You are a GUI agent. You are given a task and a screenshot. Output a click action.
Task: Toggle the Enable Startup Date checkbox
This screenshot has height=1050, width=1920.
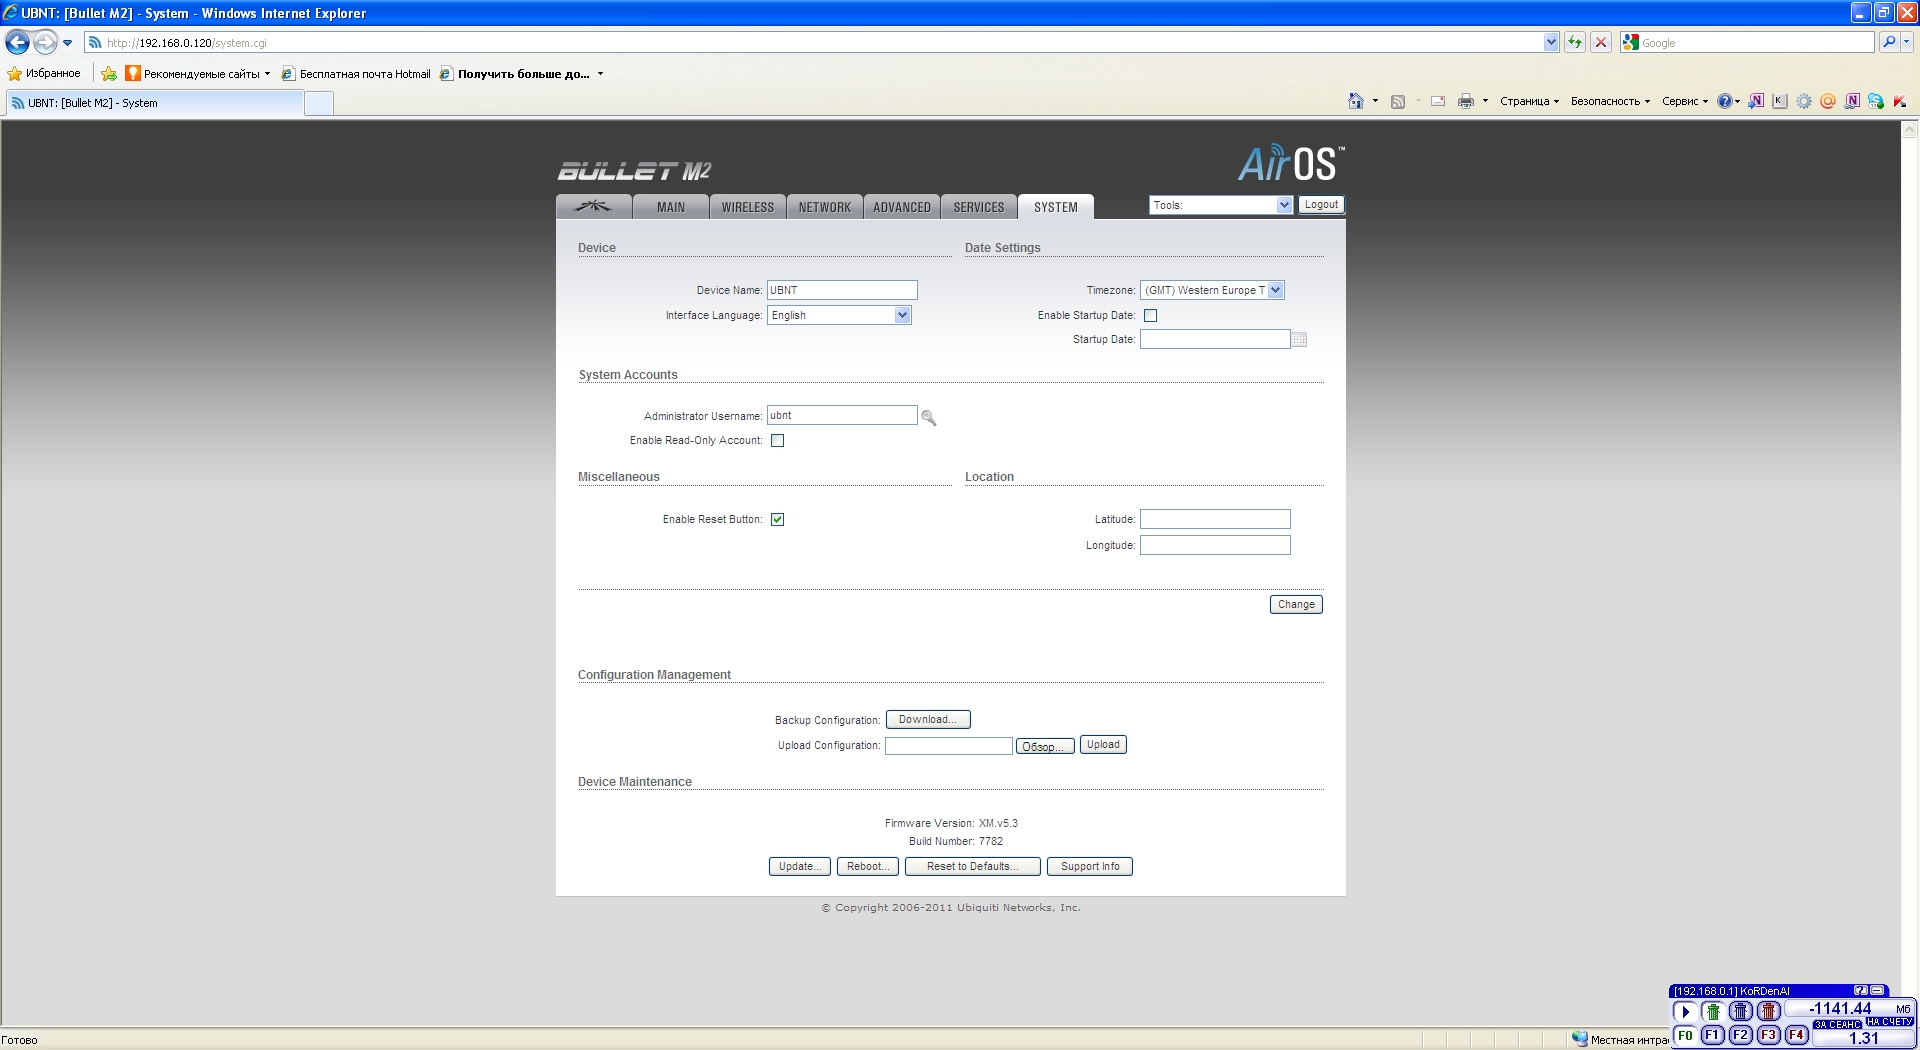click(1151, 316)
